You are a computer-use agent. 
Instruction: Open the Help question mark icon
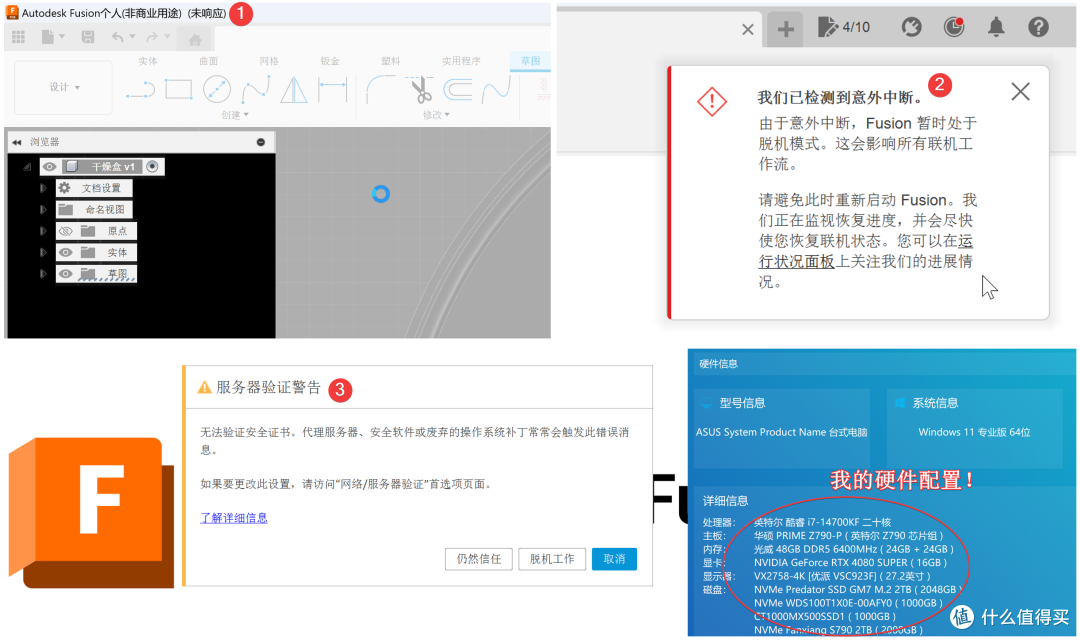coord(1038,27)
